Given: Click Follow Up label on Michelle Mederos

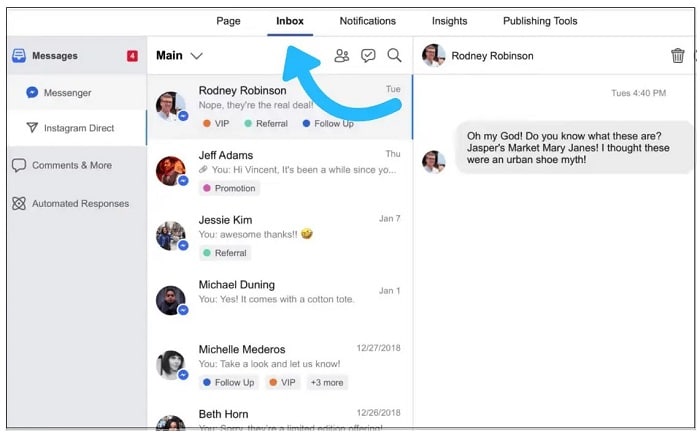Looking at the screenshot, I should click(229, 383).
